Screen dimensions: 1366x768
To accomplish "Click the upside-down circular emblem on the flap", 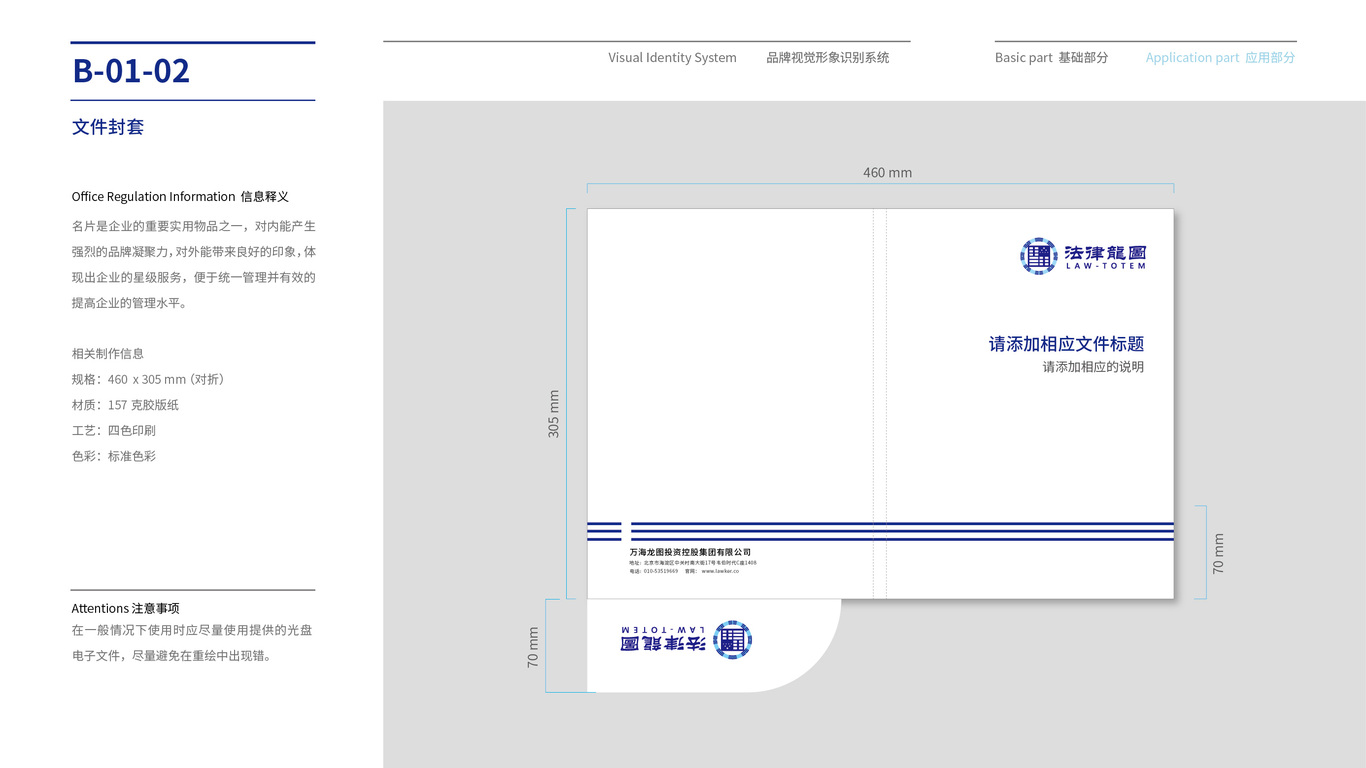I will pyautogui.click(x=733, y=640).
